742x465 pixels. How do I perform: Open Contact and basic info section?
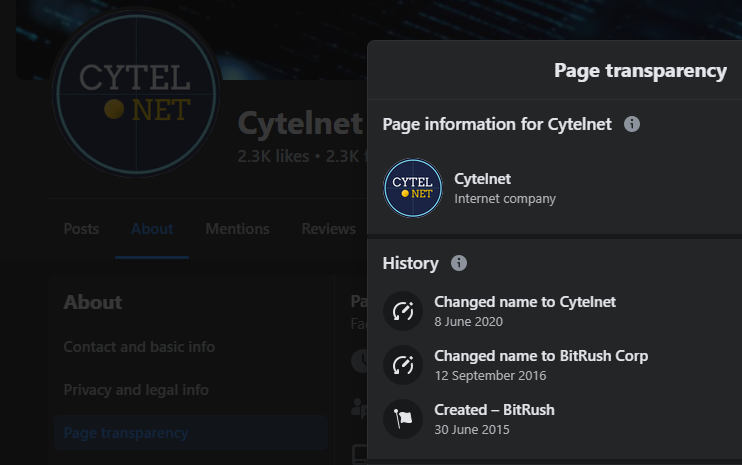pyautogui.click(x=139, y=347)
